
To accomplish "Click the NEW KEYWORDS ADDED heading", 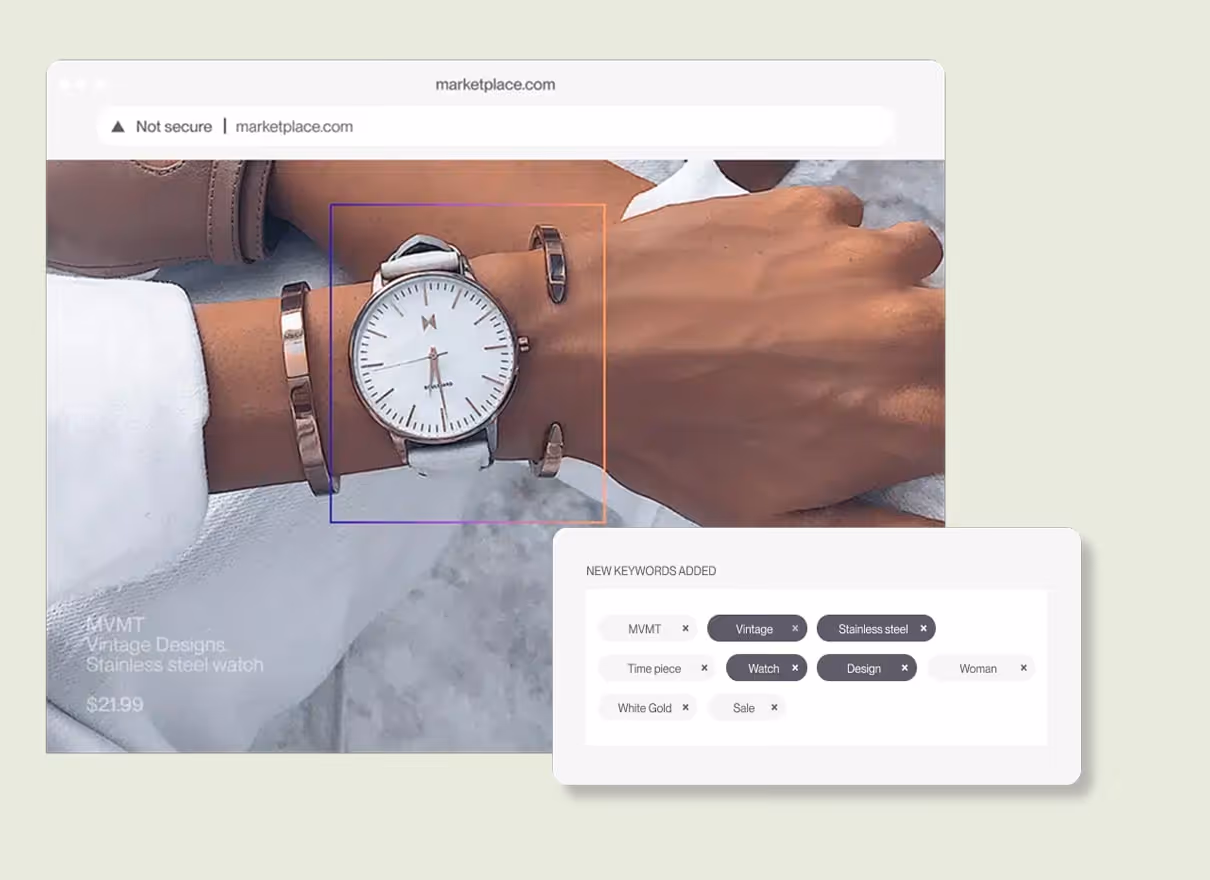I will pyautogui.click(x=651, y=571).
